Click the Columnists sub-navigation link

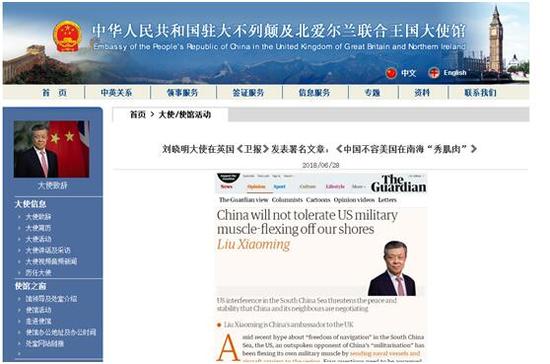(287, 200)
